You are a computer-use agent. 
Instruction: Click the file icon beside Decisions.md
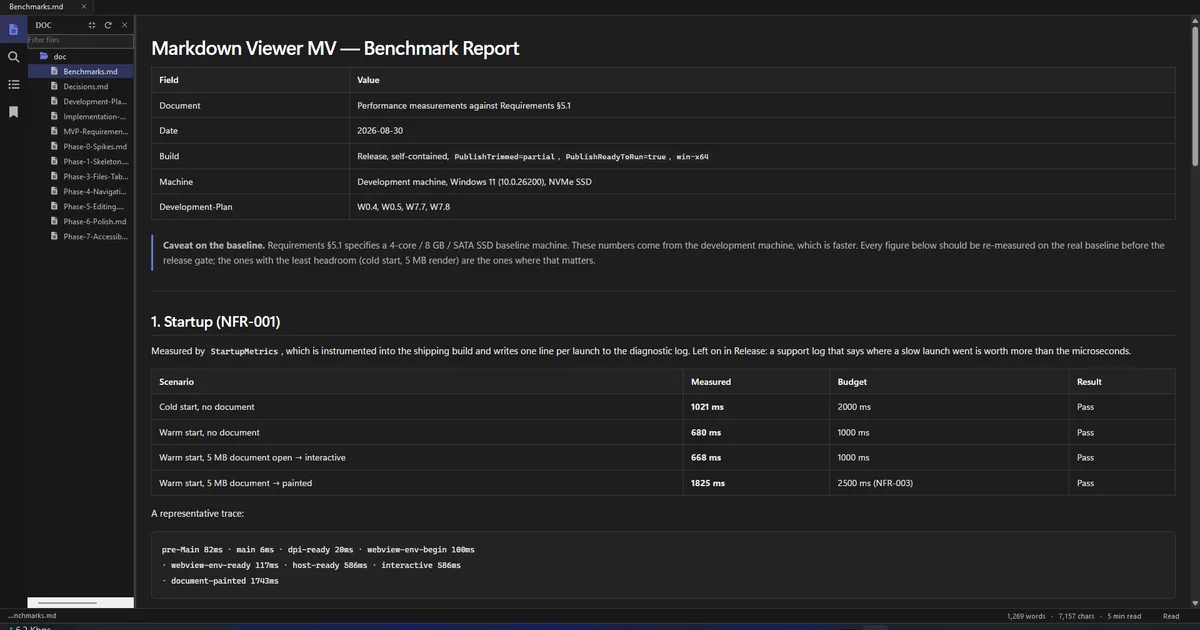click(55, 86)
